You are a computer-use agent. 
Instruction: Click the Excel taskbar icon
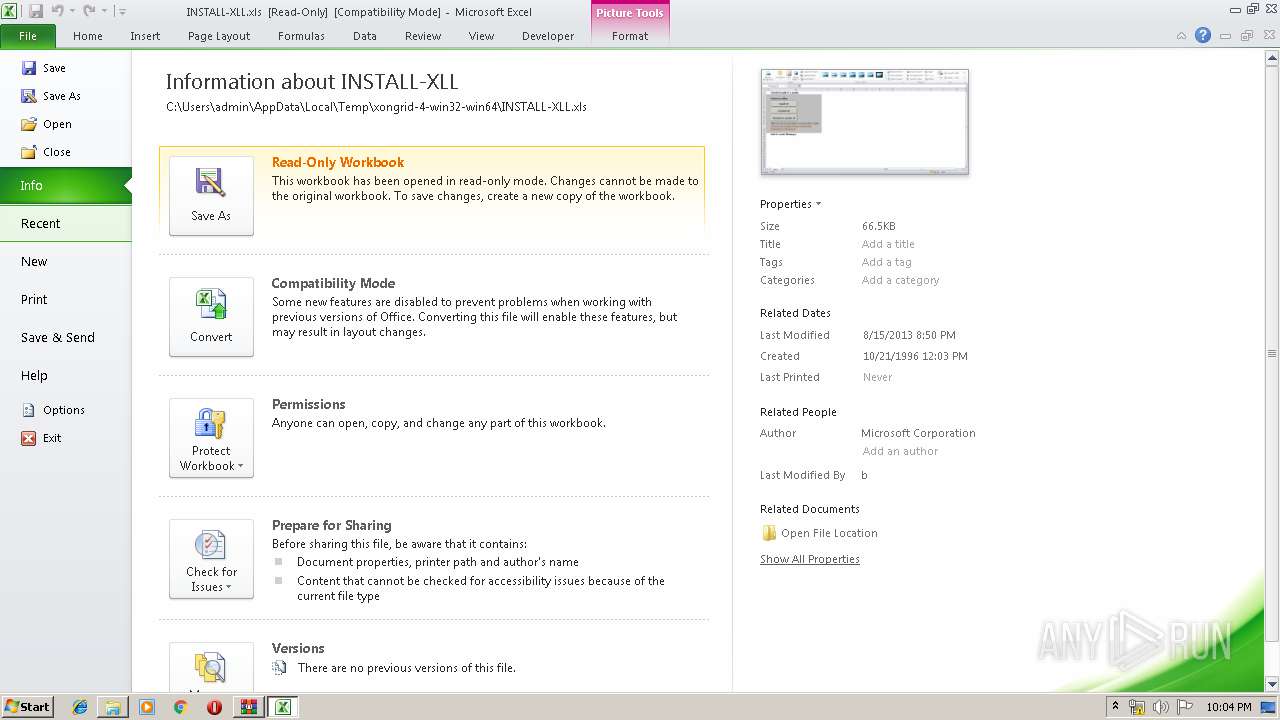pyautogui.click(x=283, y=707)
